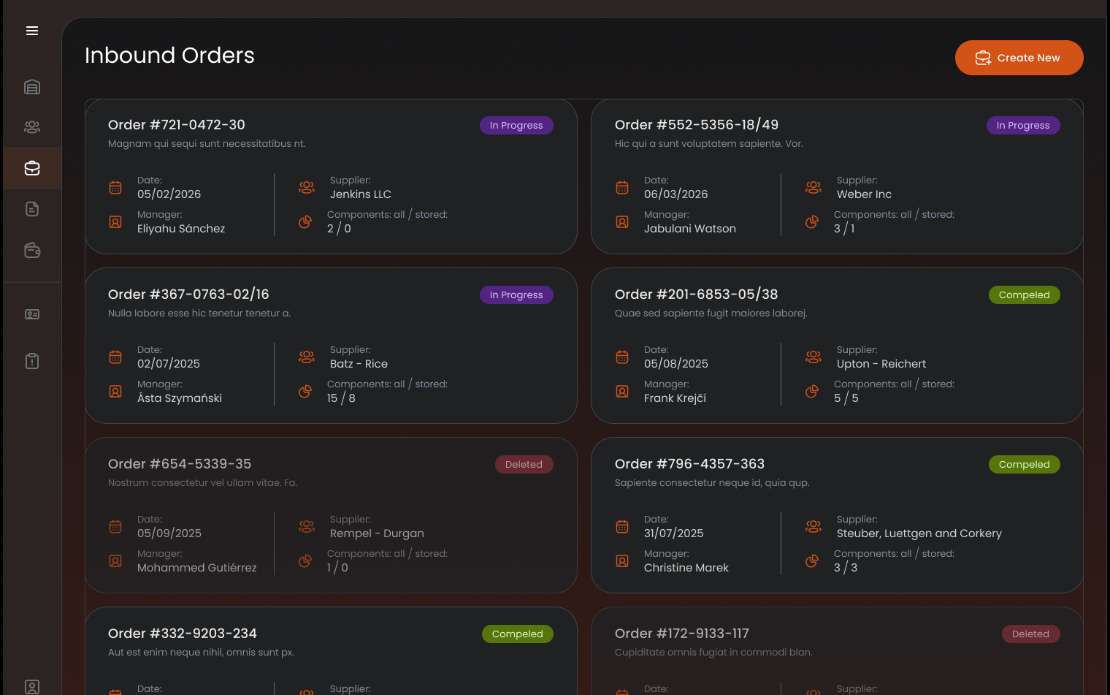This screenshot has width=1110, height=695.
Task: Open Order #332-9203-234 title
Action: tap(182, 633)
